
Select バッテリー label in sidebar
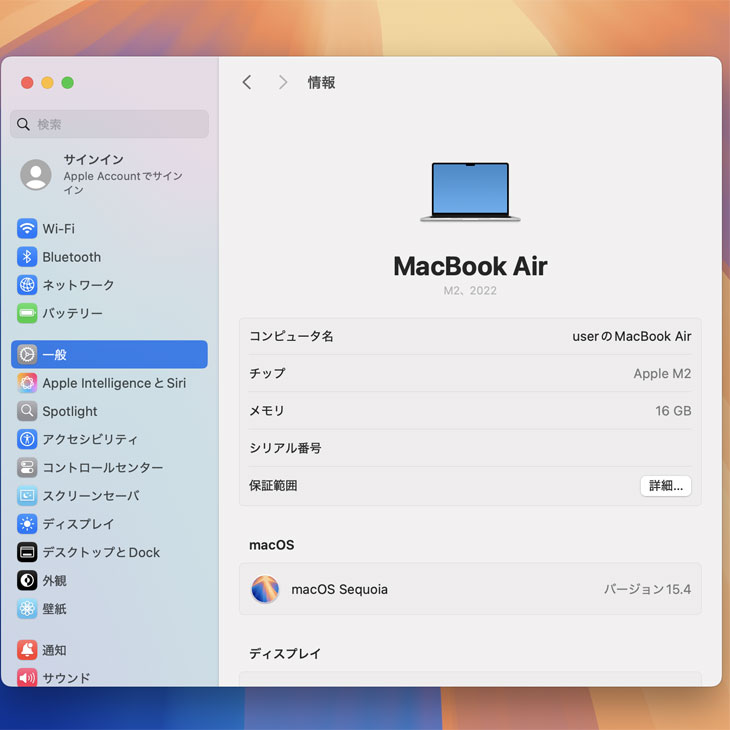tap(73, 313)
